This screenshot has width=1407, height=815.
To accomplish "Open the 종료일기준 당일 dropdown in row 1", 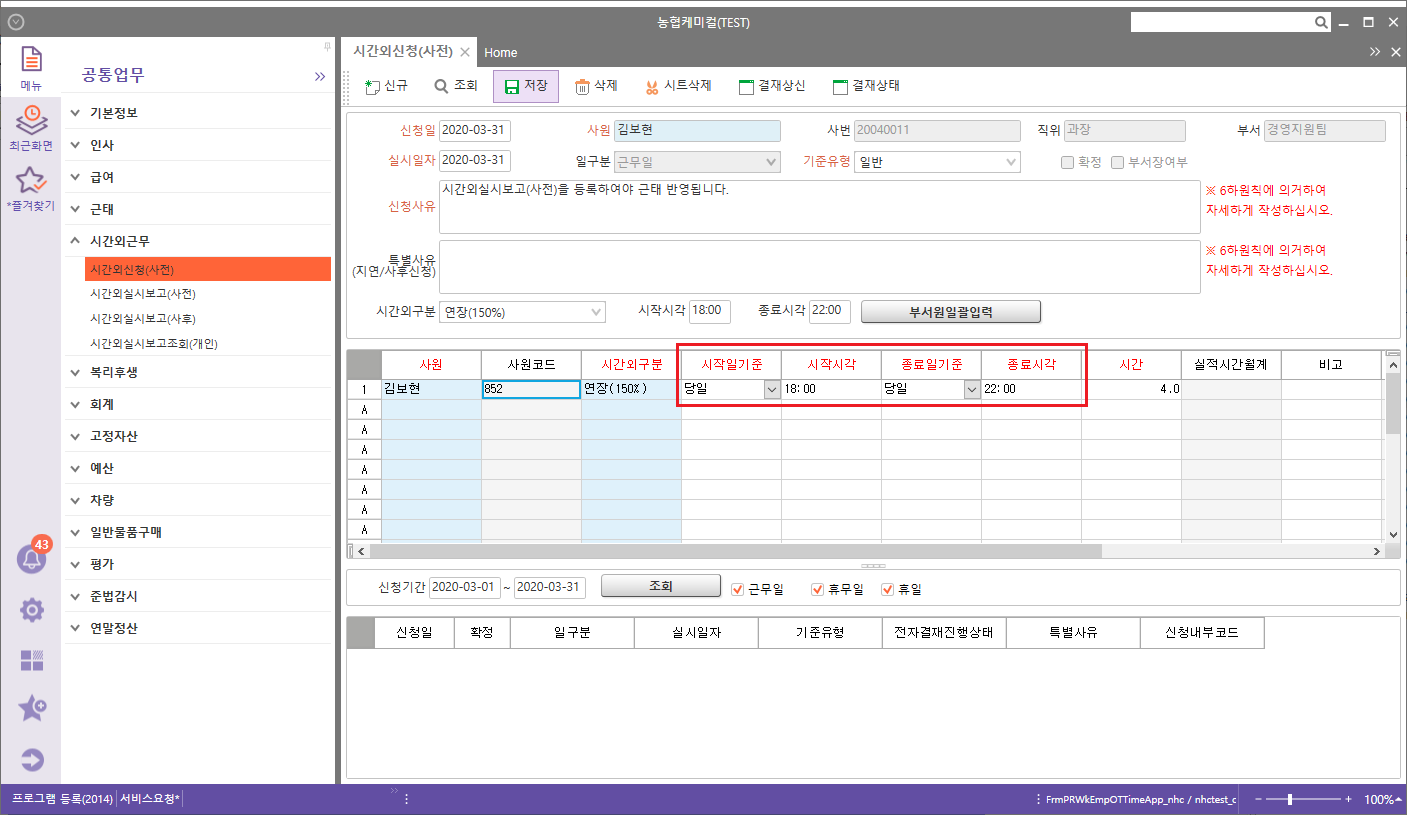I will (x=972, y=390).
